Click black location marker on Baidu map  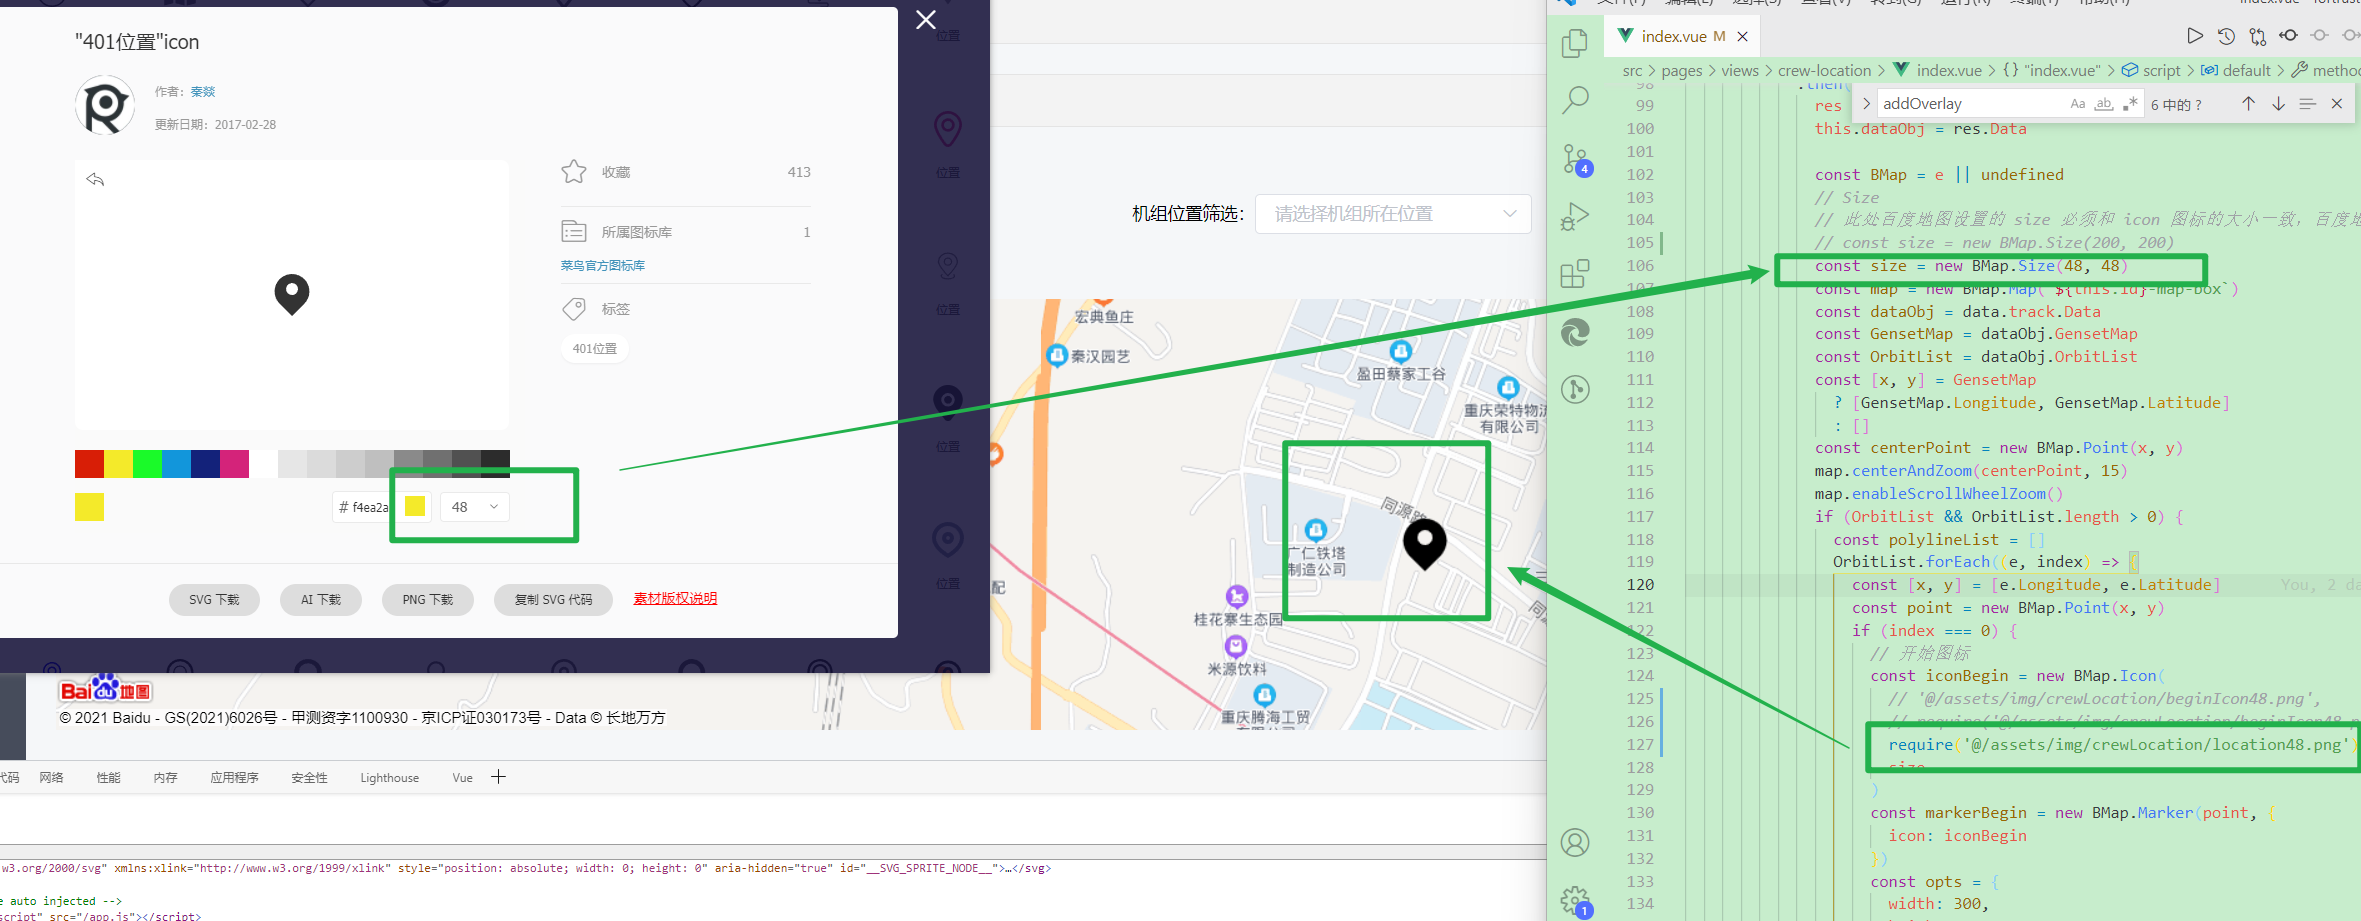pos(1425,543)
